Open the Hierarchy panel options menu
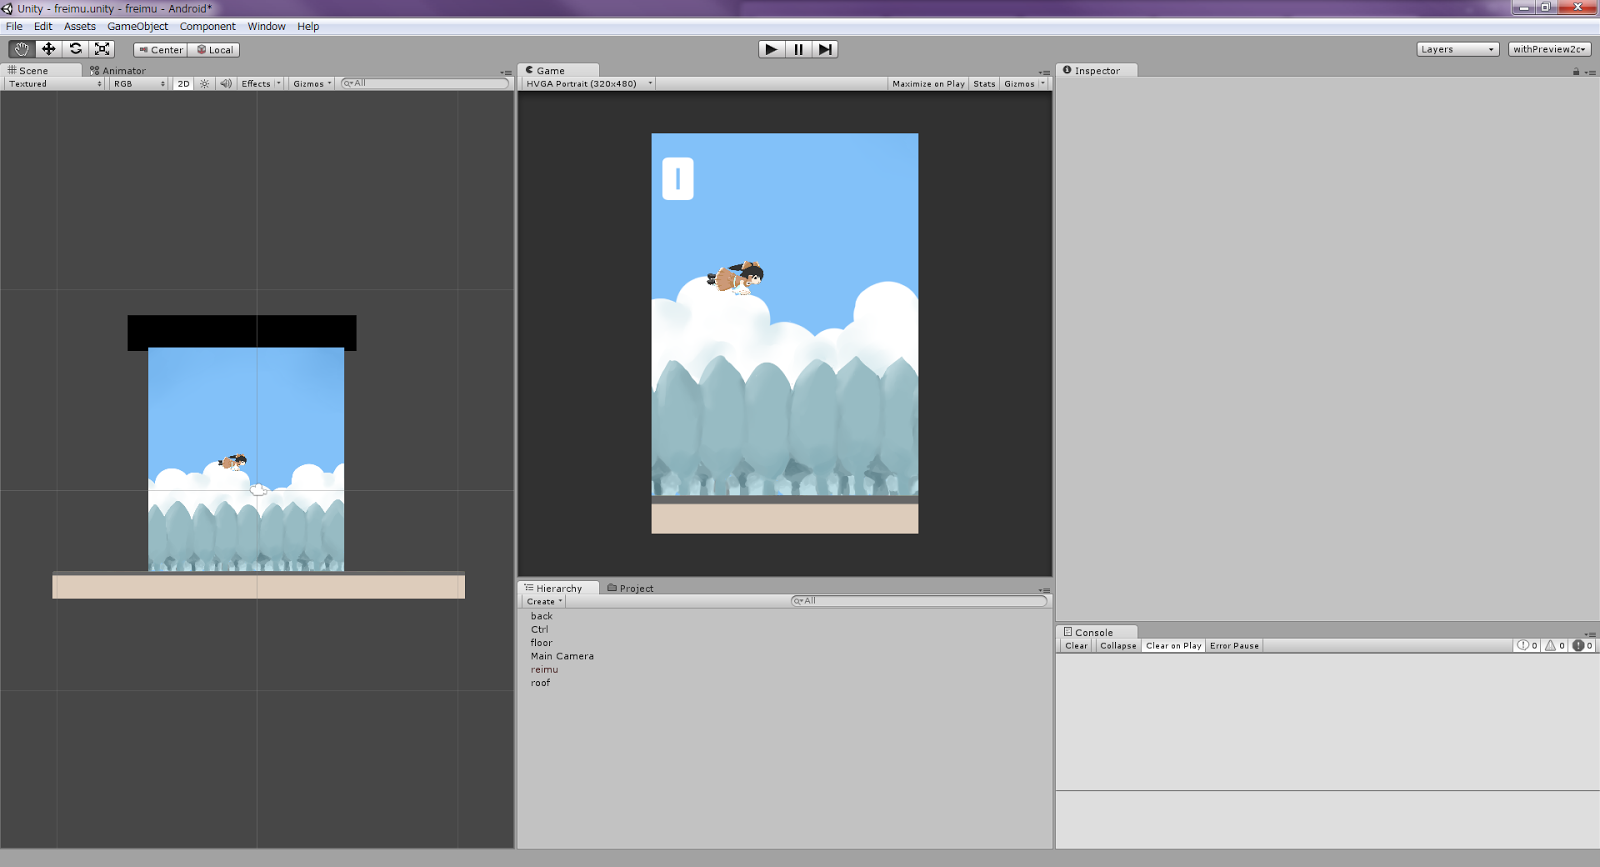The width and height of the screenshot is (1600, 867). (1044, 590)
